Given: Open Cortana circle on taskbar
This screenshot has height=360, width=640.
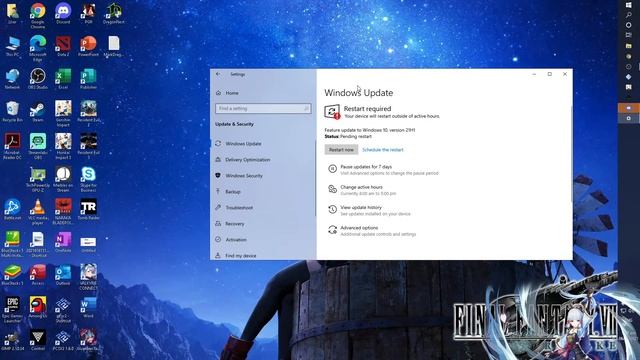Looking at the screenshot, I should coord(629,25).
